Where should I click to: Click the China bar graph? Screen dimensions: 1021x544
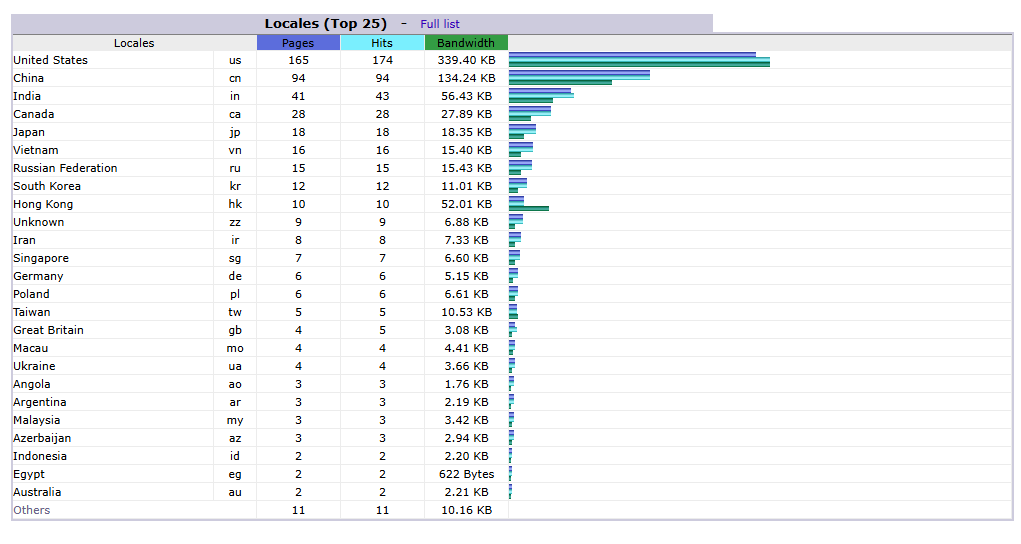pyautogui.click(x=579, y=78)
